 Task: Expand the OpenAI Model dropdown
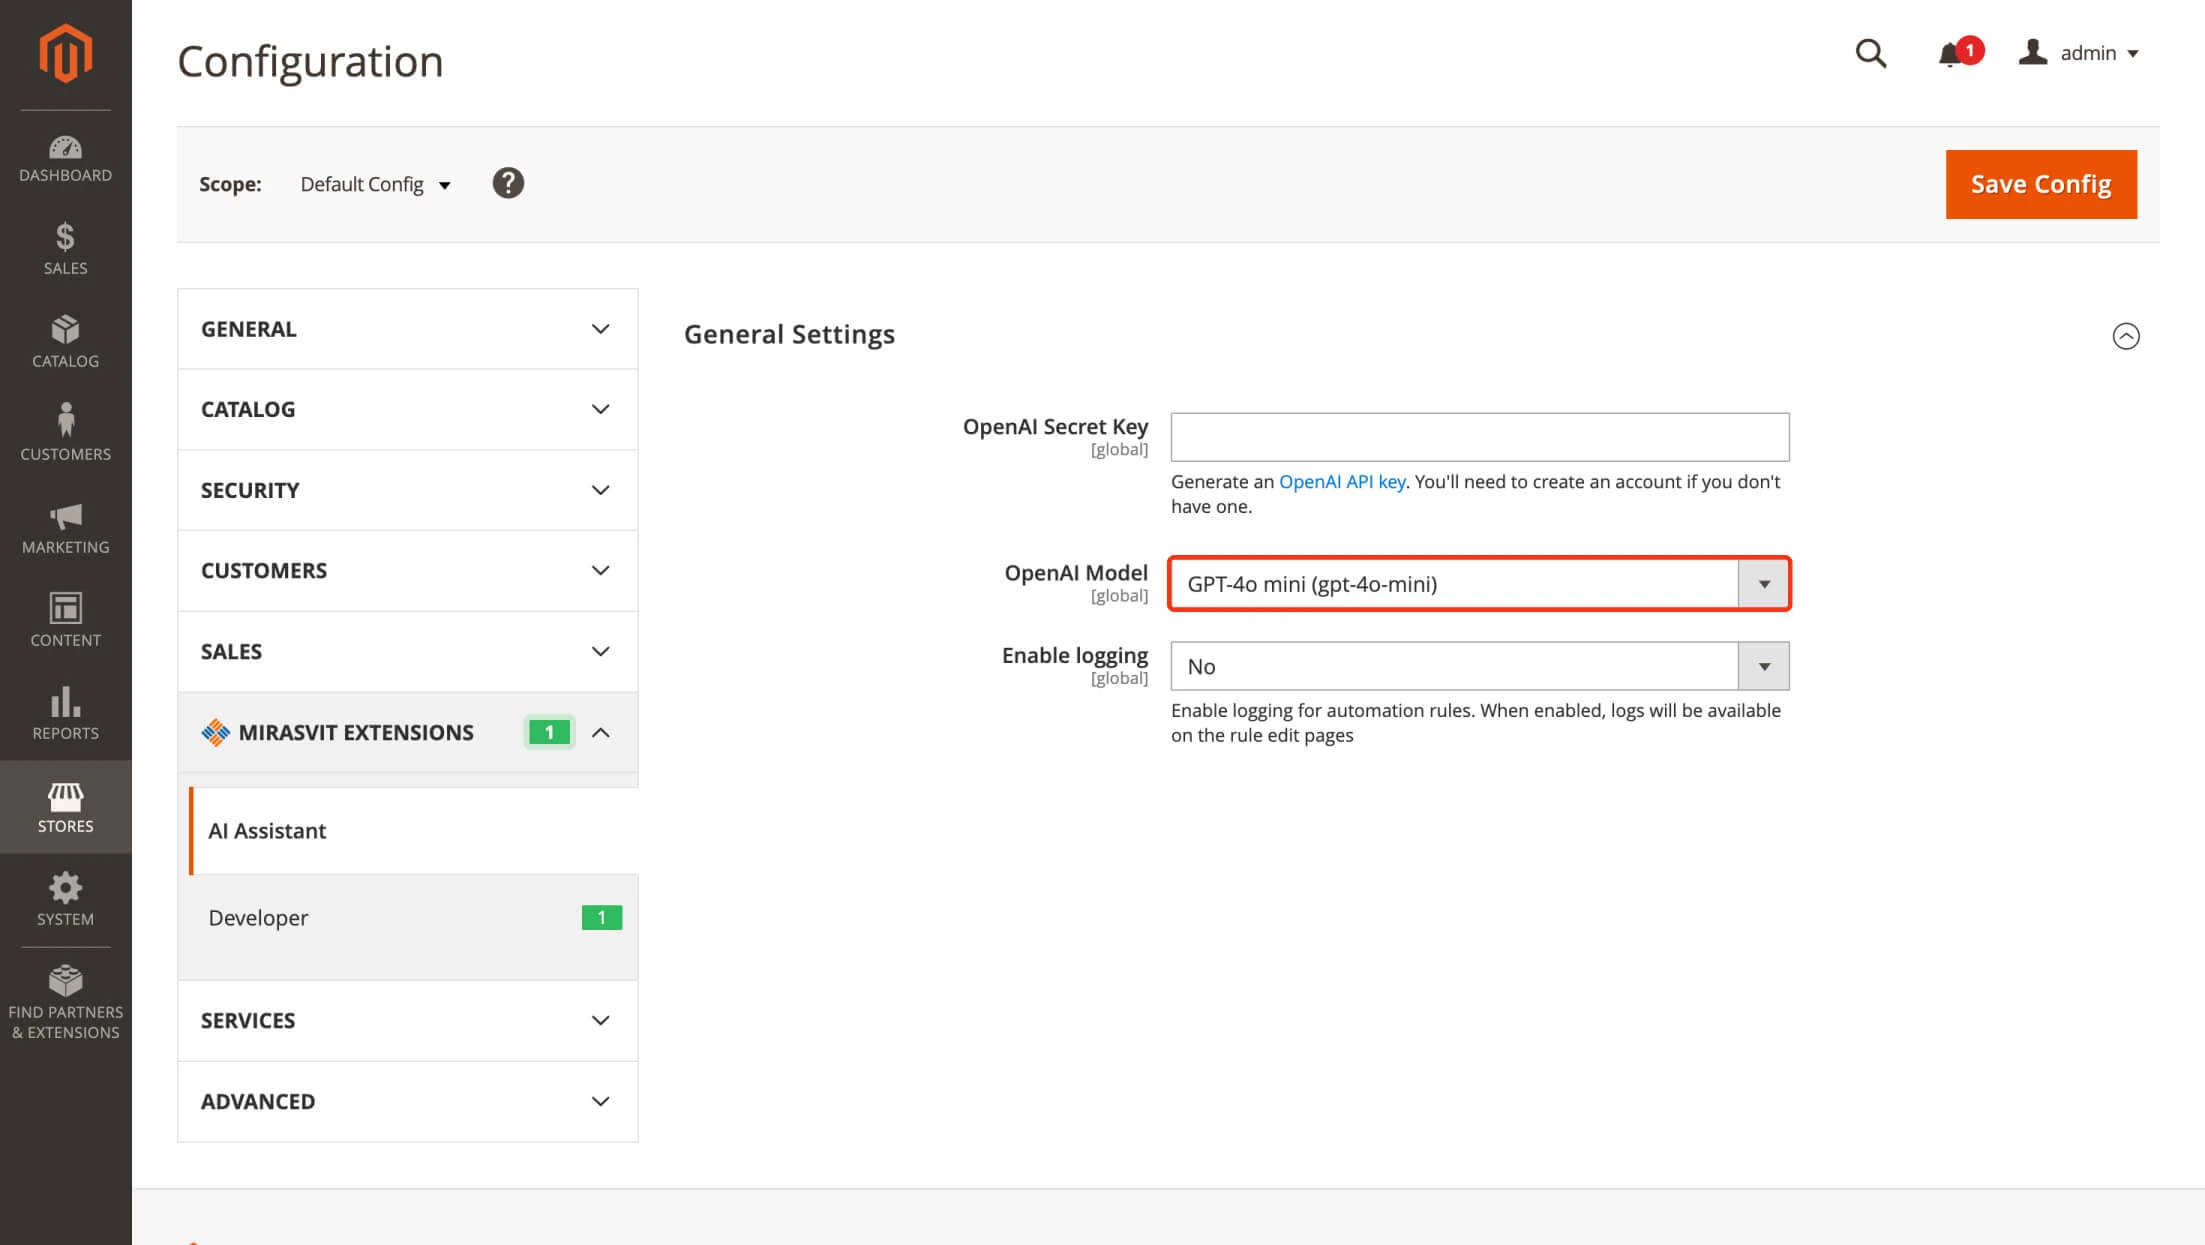pos(1763,583)
